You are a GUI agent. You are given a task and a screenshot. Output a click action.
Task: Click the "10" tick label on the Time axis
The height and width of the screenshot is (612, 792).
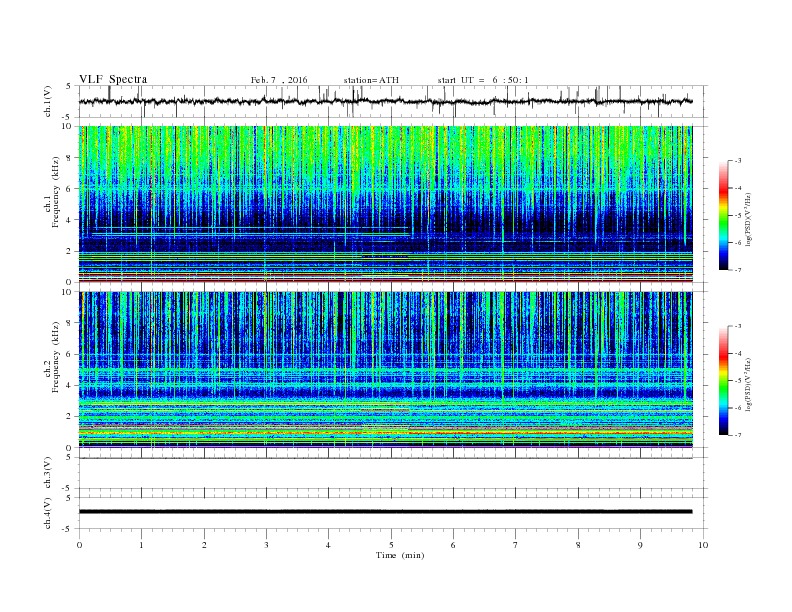(703, 545)
